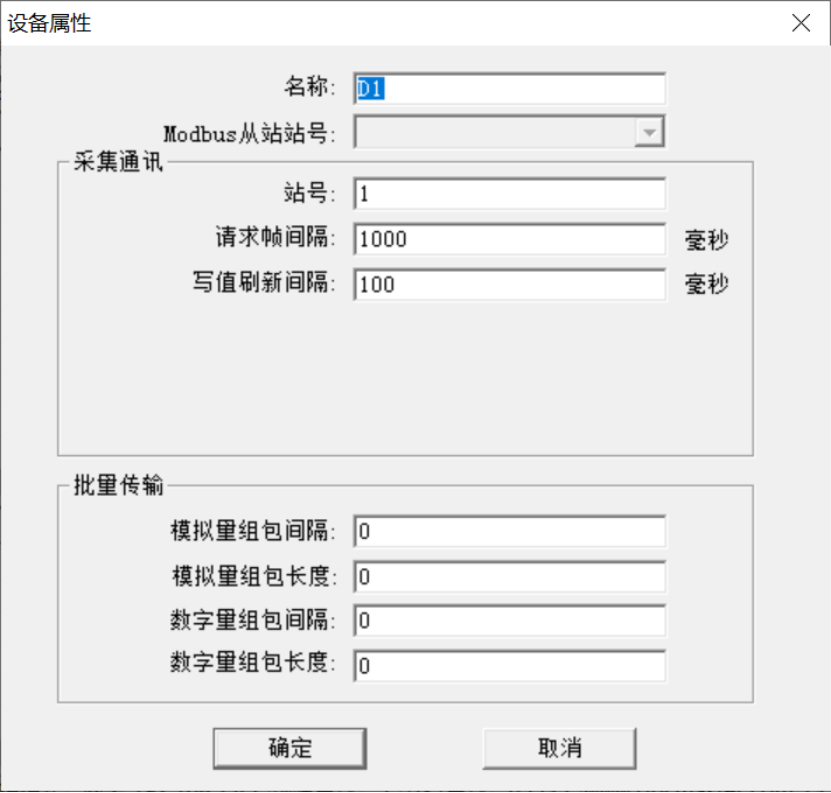
Task: Focus the 数字量组包间隔 input field
Action: [x=509, y=620]
